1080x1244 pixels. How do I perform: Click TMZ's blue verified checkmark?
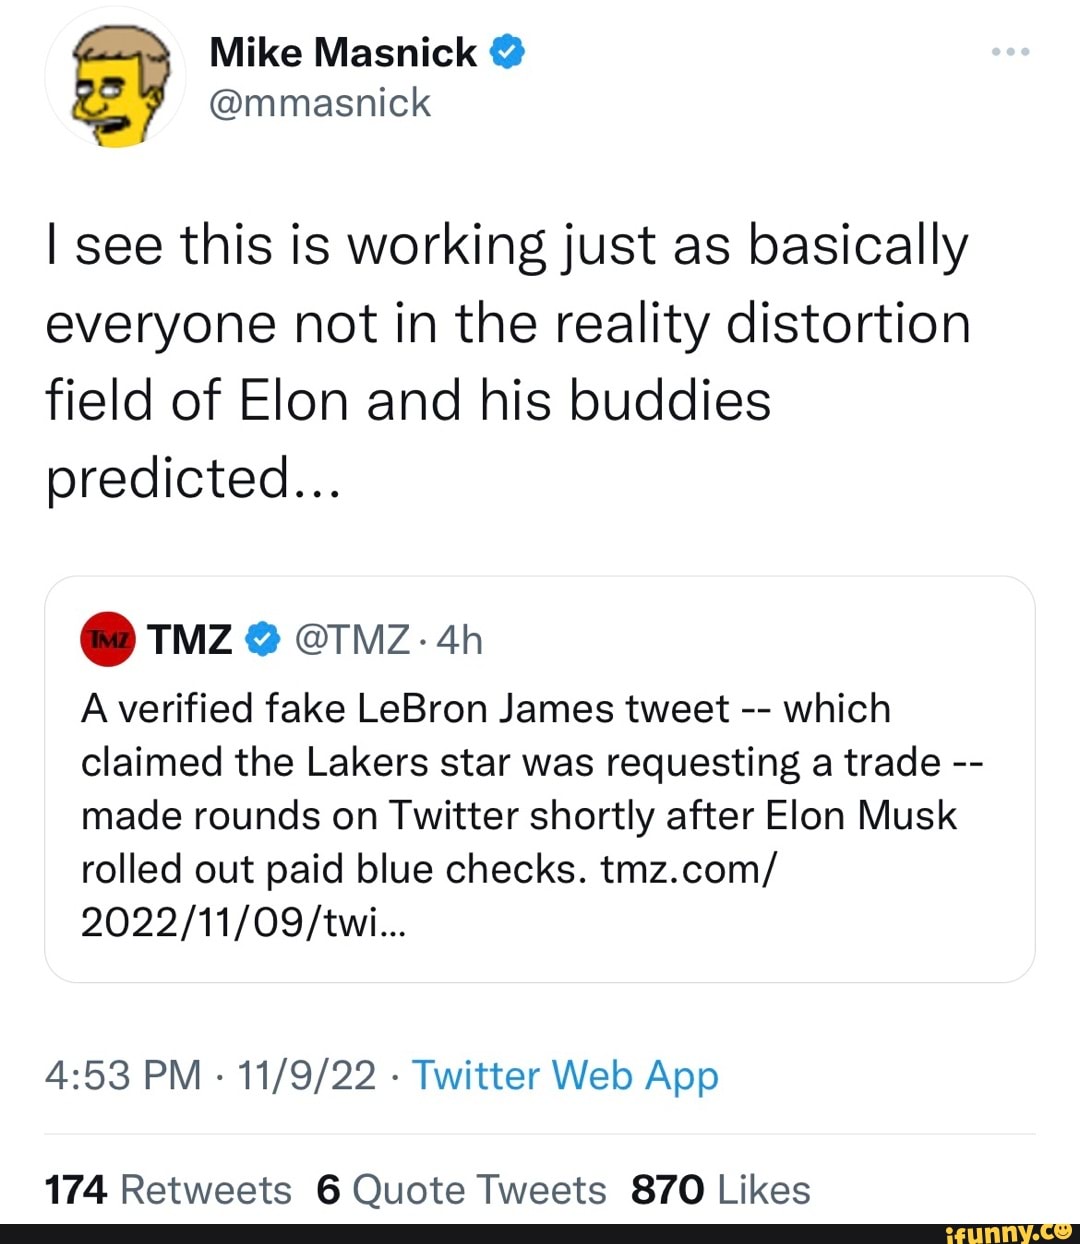click(262, 639)
